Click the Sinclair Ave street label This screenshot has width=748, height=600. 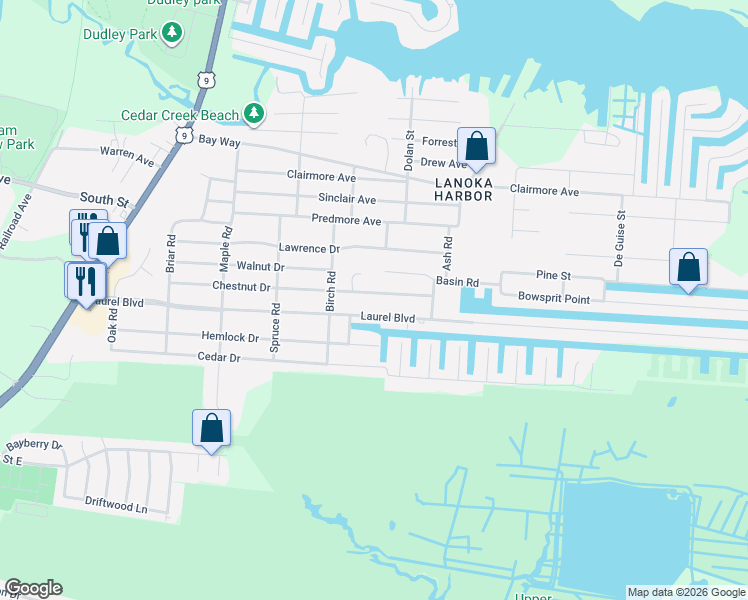(x=347, y=198)
